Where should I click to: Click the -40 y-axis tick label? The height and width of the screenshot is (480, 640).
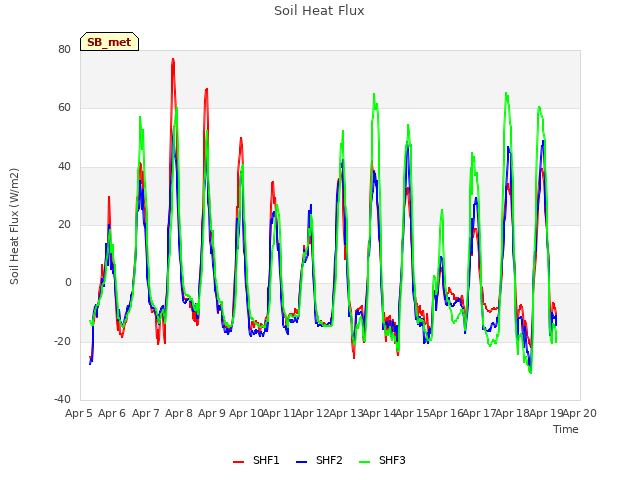point(62,399)
